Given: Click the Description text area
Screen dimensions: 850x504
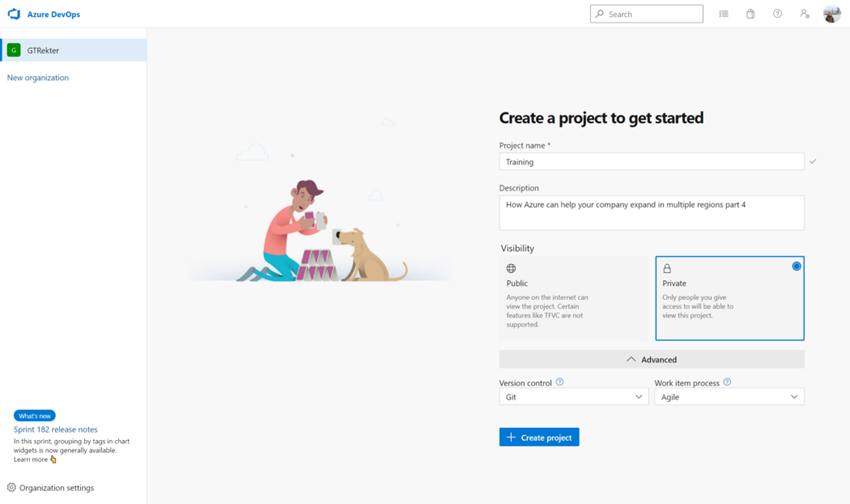Looking at the screenshot, I should tap(652, 212).
